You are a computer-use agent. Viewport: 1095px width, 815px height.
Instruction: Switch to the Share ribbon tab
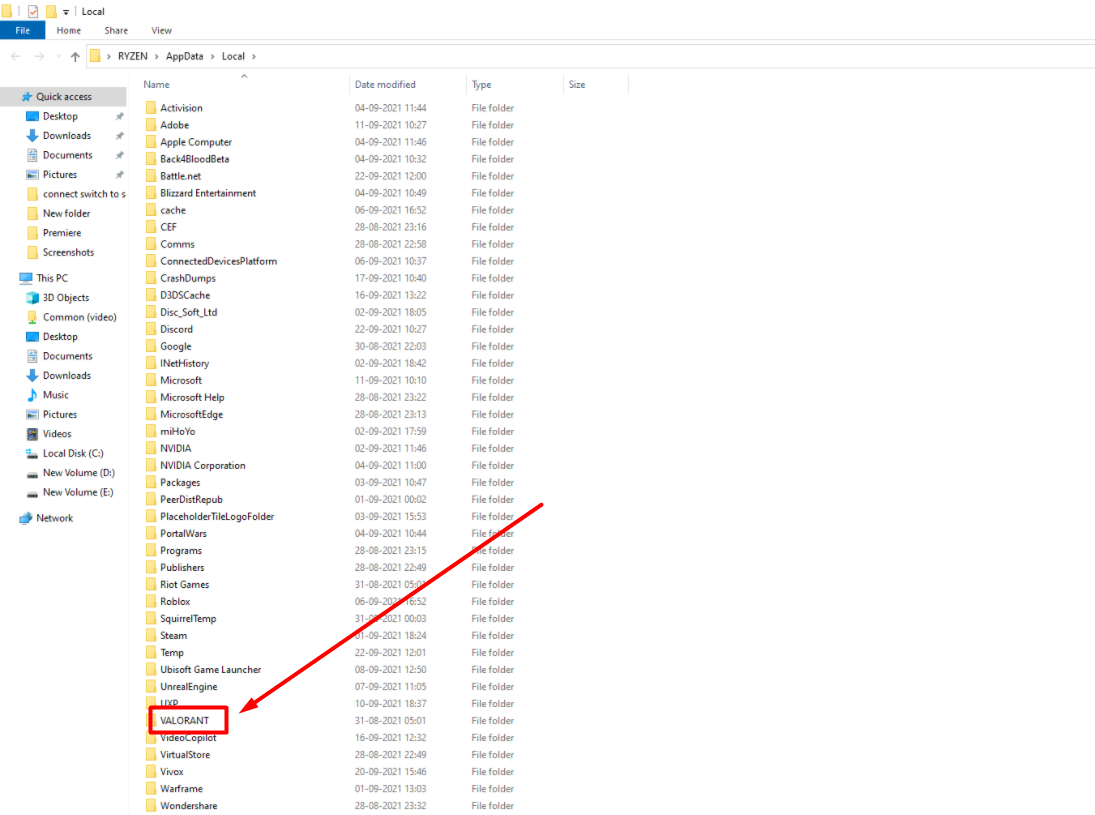[116, 30]
